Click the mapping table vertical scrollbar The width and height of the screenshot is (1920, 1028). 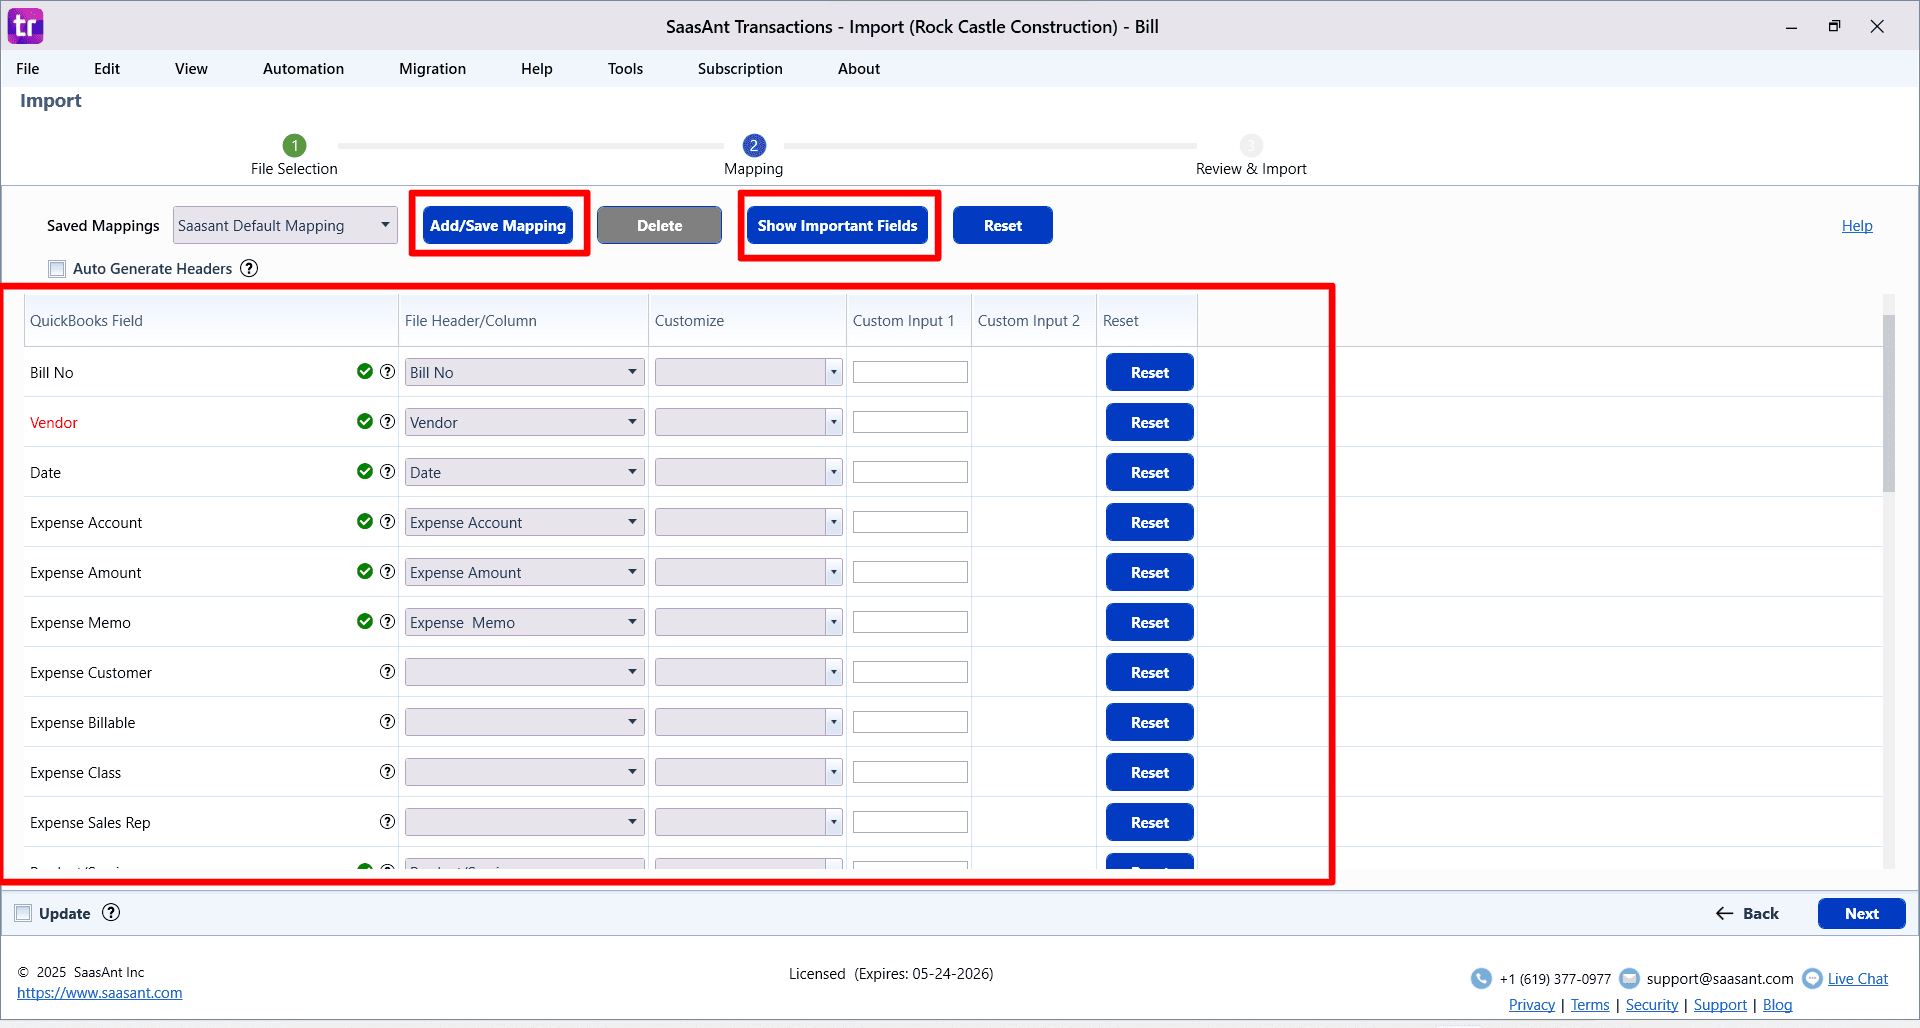[x=1888, y=404]
